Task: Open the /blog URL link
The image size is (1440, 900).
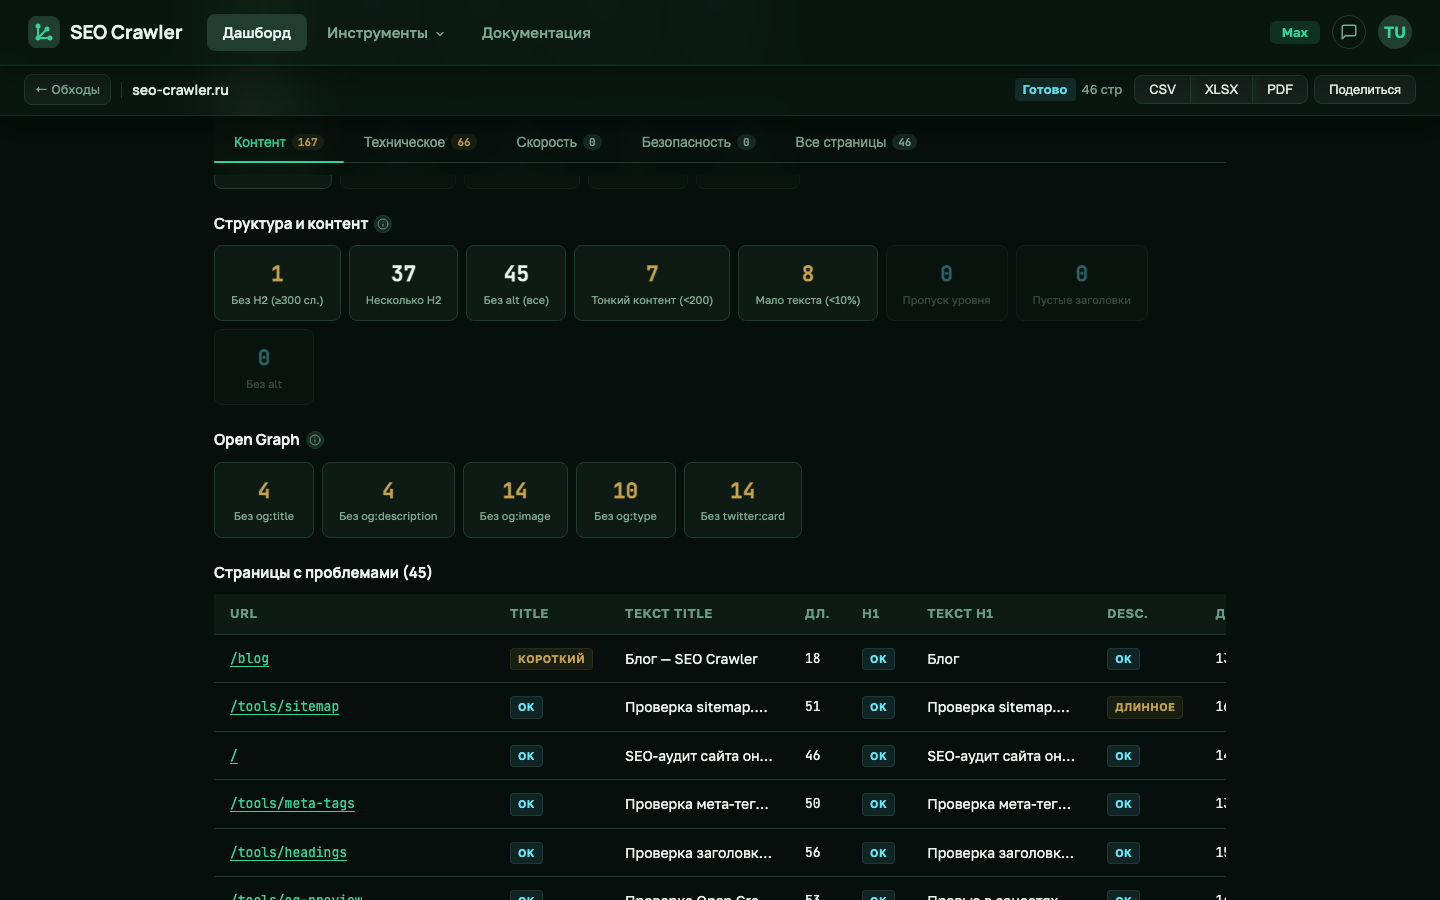Action: click(249, 659)
